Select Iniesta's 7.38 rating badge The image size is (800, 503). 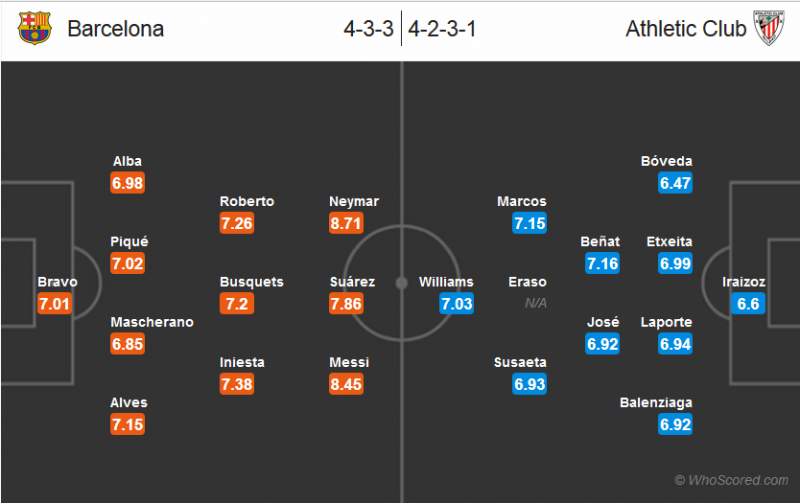point(237,385)
